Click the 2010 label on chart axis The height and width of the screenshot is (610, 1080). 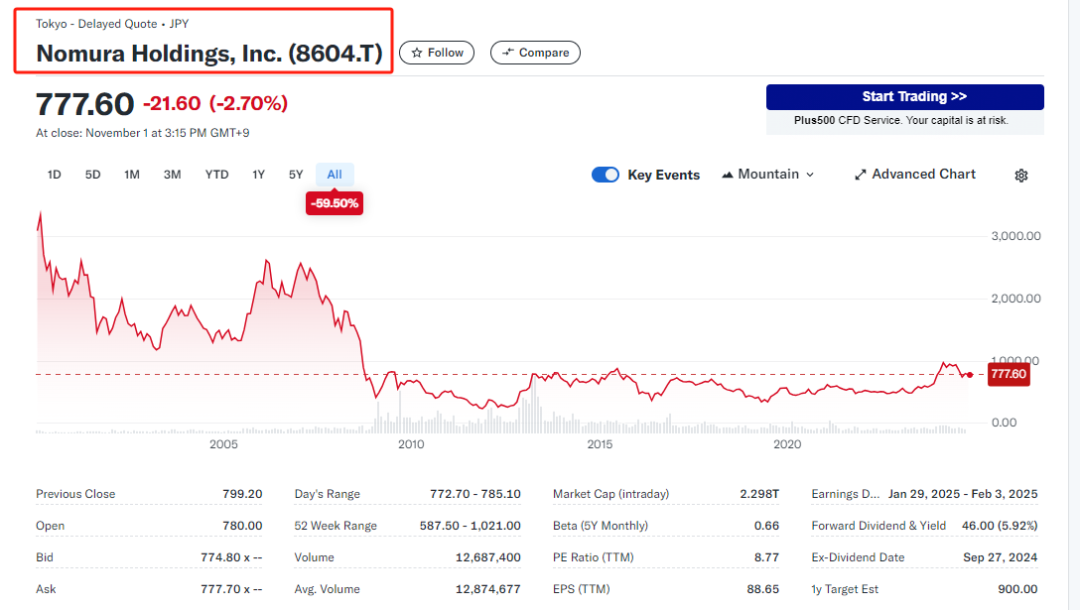[411, 444]
